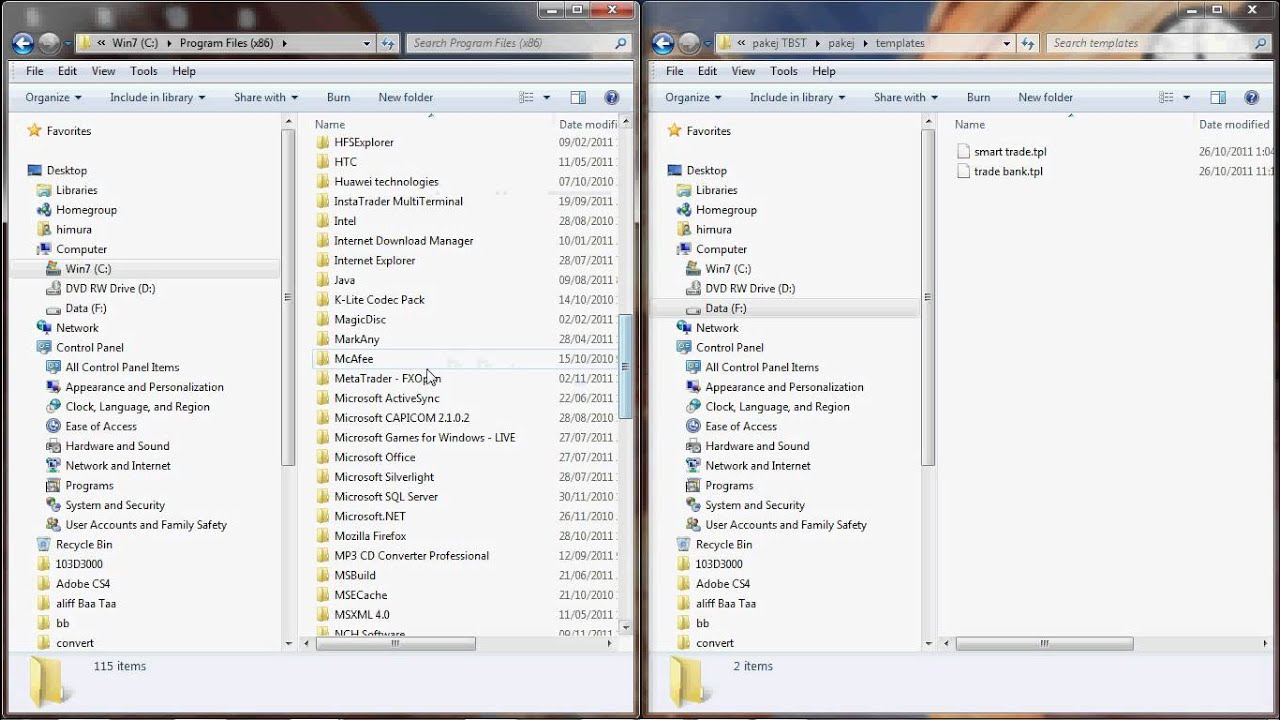This screenshot has width=1280, height=720.
Task: Open address history dropdown in Program Files window
Action: tap(367, 43)
